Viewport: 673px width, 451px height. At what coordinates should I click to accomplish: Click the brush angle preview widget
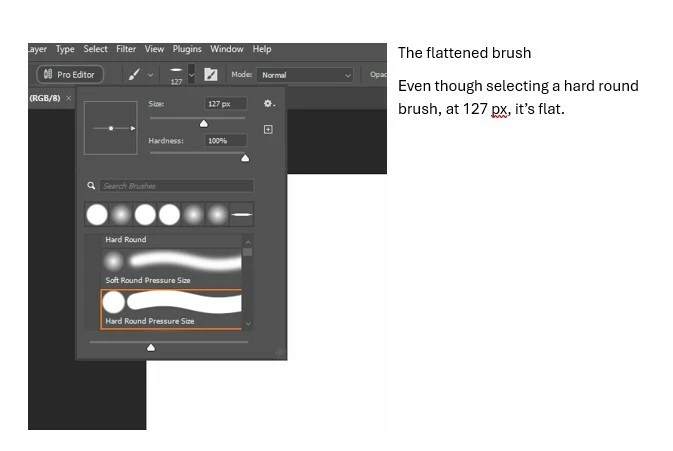[111, 128]
